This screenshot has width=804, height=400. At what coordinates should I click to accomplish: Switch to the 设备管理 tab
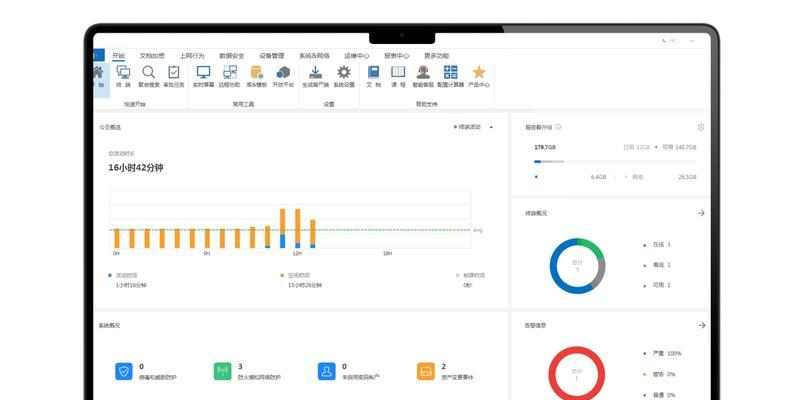[x=271, y=55]
